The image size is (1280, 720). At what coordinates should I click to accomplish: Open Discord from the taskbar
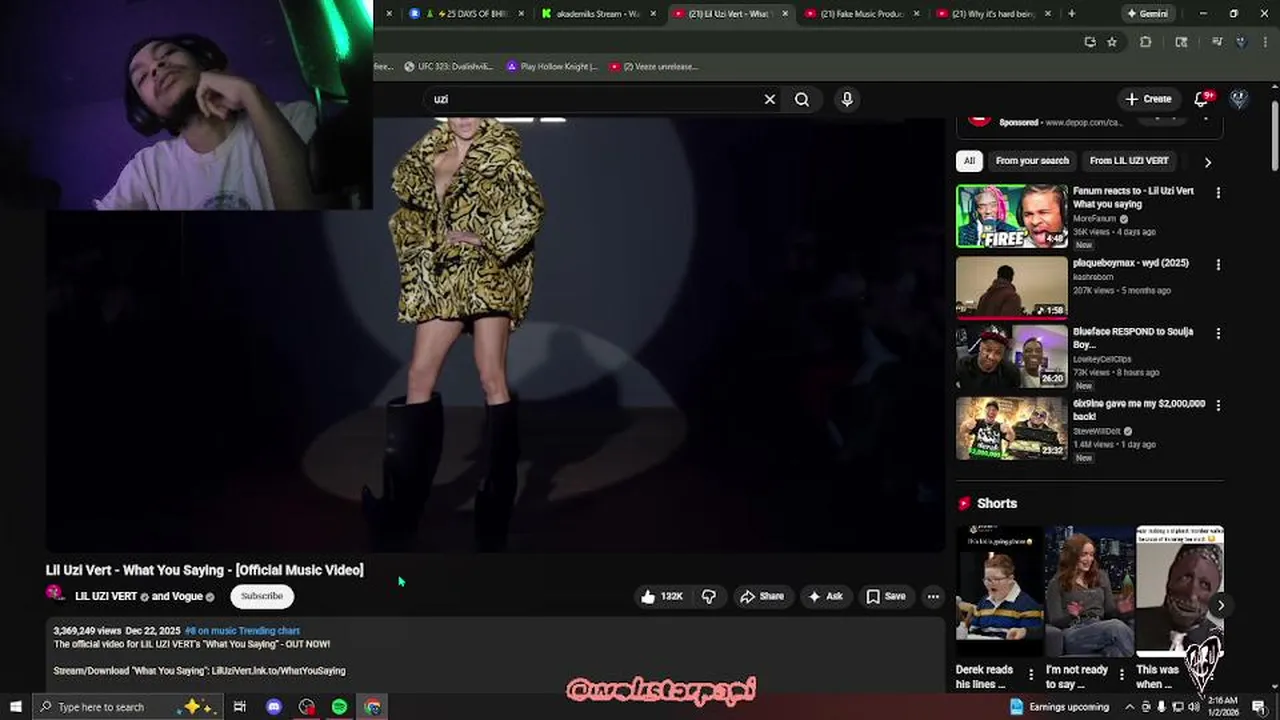click(274, 707)
